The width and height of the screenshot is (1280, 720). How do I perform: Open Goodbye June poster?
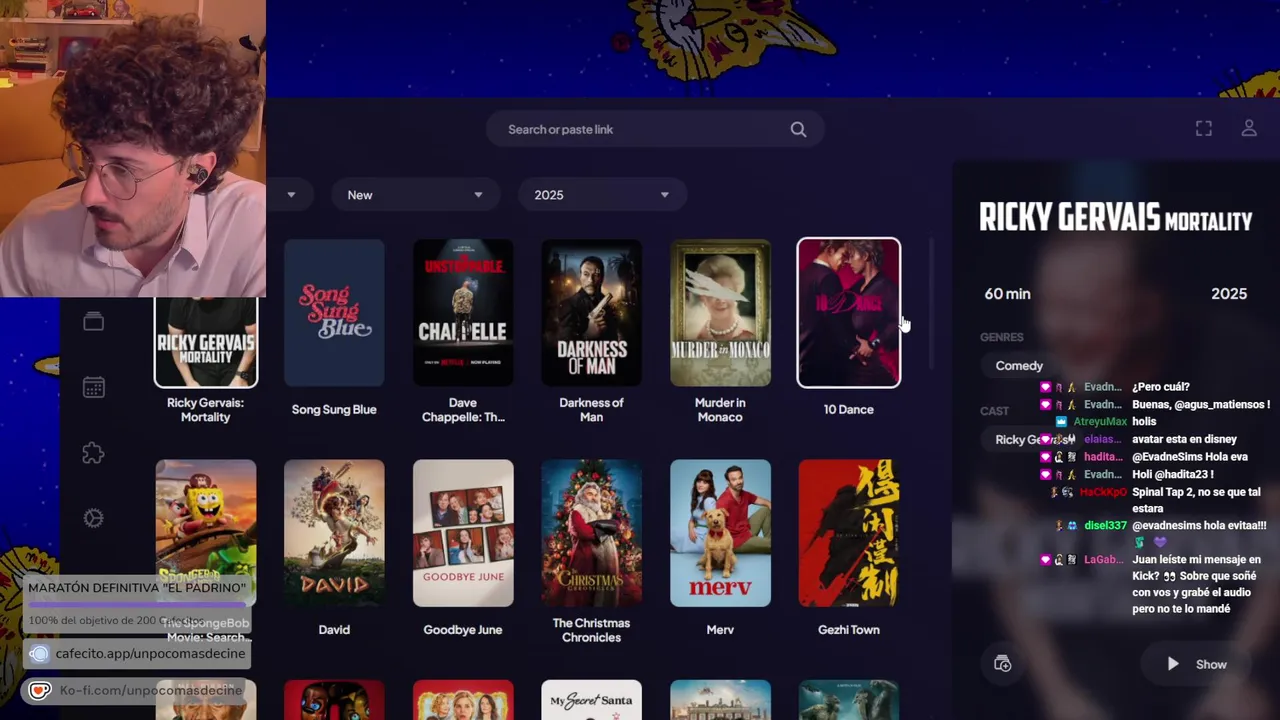pos(463,533)
